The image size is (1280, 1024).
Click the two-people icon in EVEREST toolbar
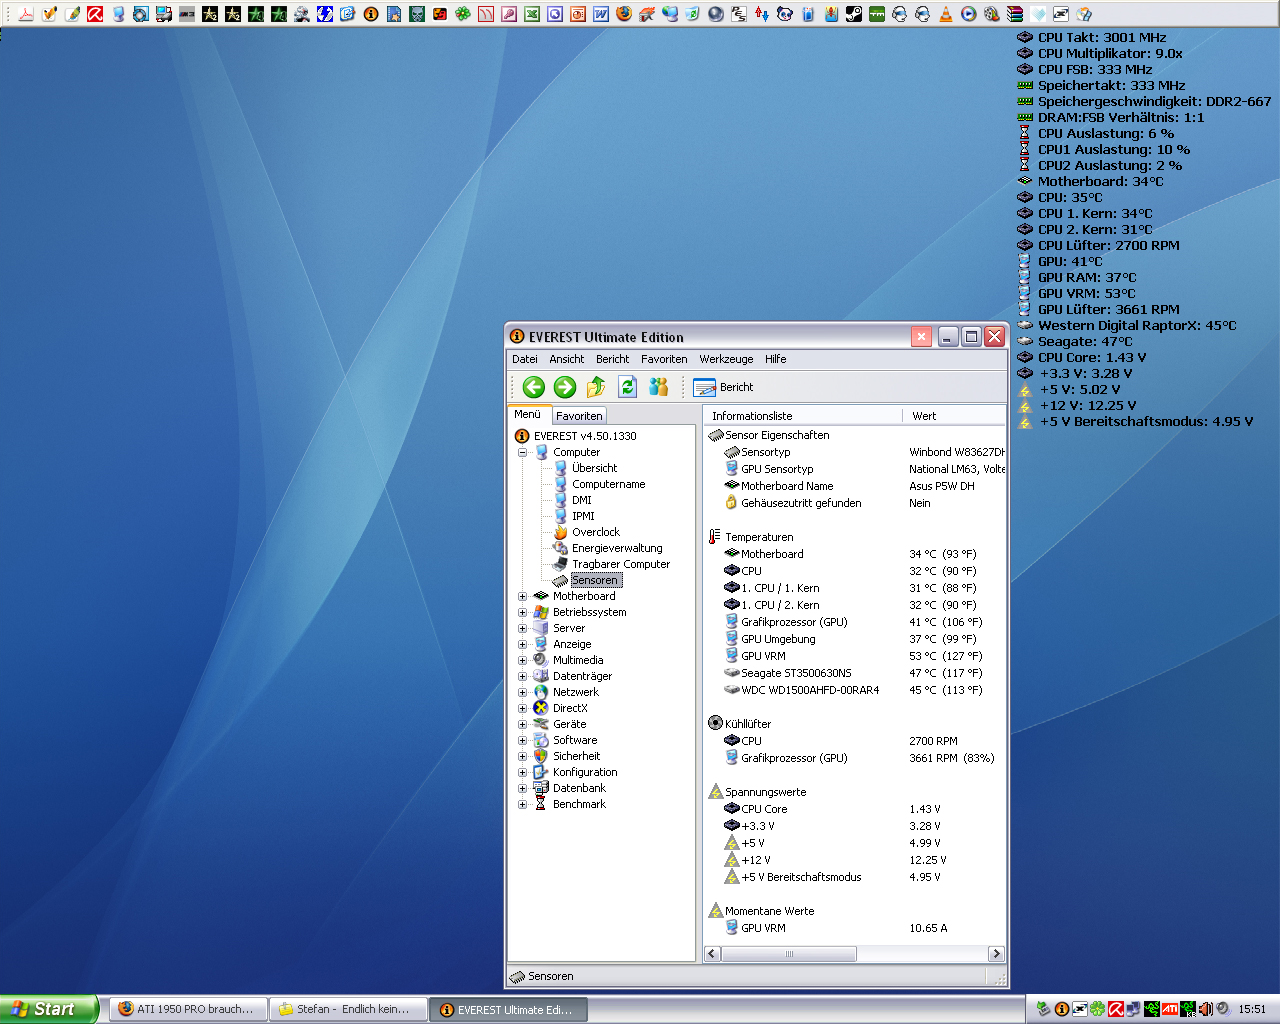point(658,387)
